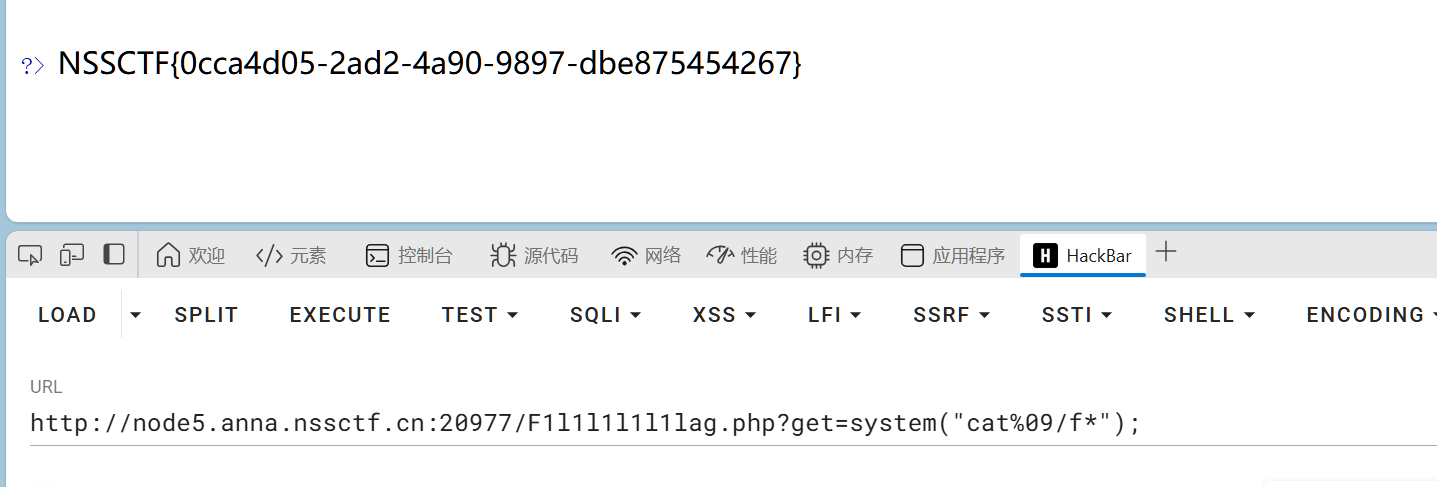
Task: Activate the inspect element picker icon
Action: coord(30,255)
